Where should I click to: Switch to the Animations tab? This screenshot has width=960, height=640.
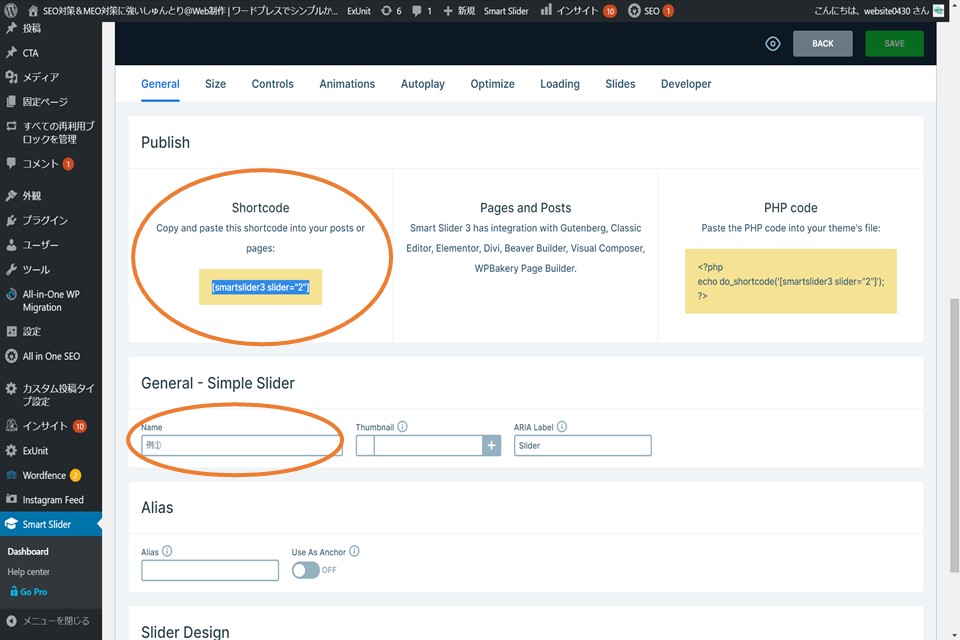347,84
